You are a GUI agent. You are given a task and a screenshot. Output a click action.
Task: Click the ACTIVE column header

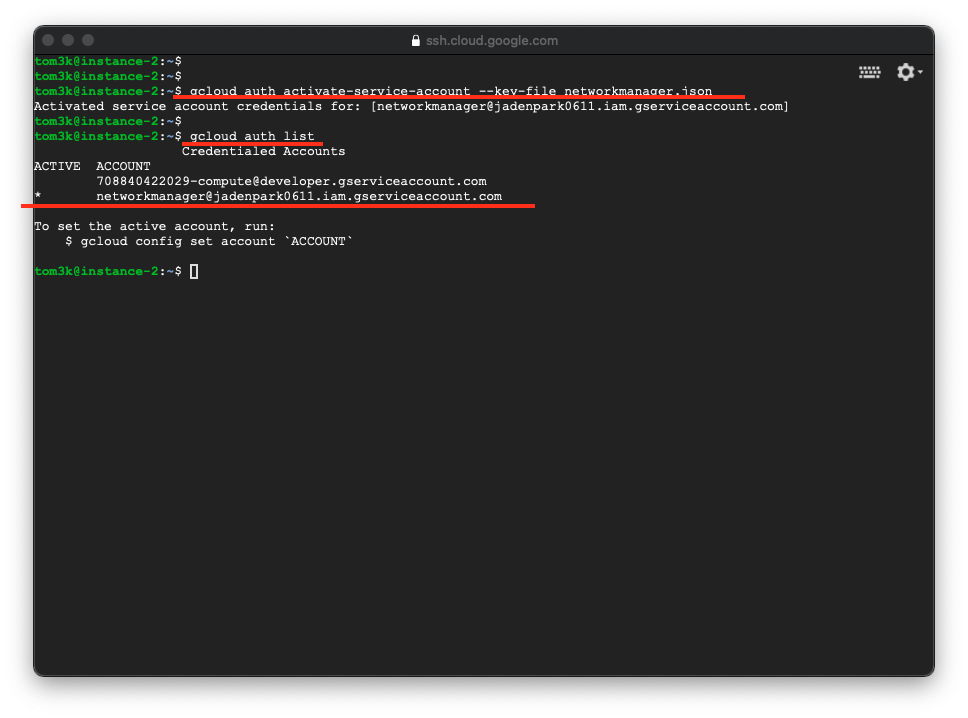coord(57,166)
